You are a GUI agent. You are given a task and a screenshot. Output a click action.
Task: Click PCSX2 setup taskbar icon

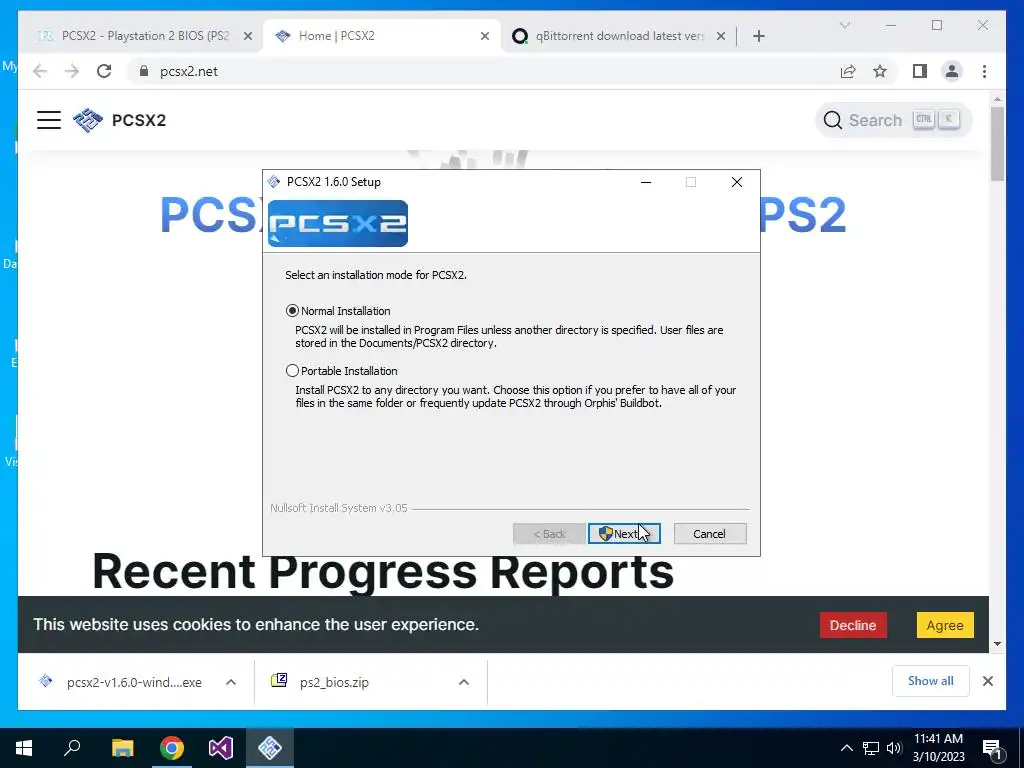[270, 748]
